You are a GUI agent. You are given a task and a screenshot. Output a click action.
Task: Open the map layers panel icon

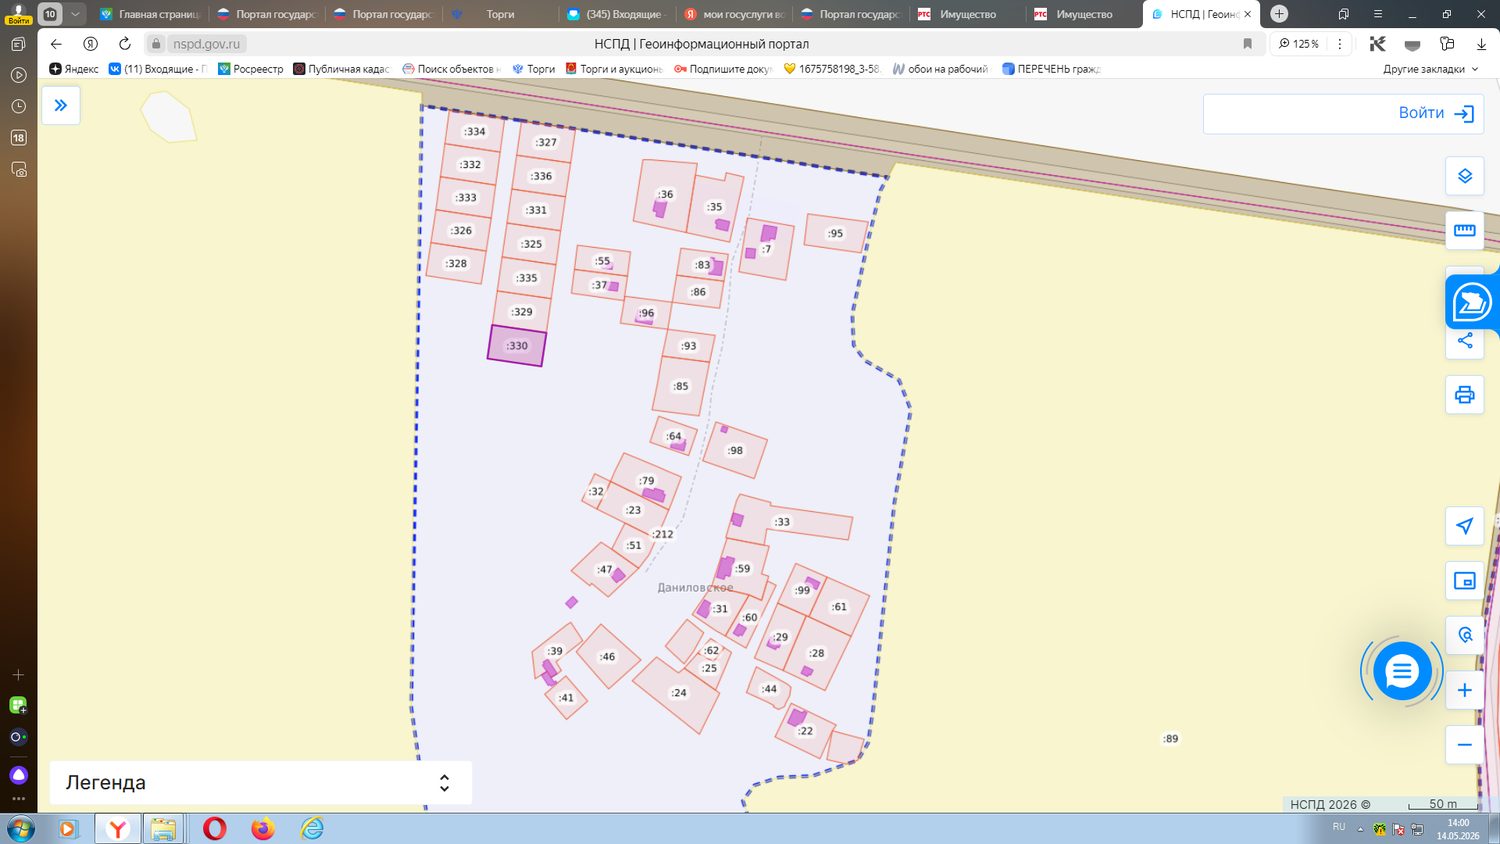pos(1464,176)
